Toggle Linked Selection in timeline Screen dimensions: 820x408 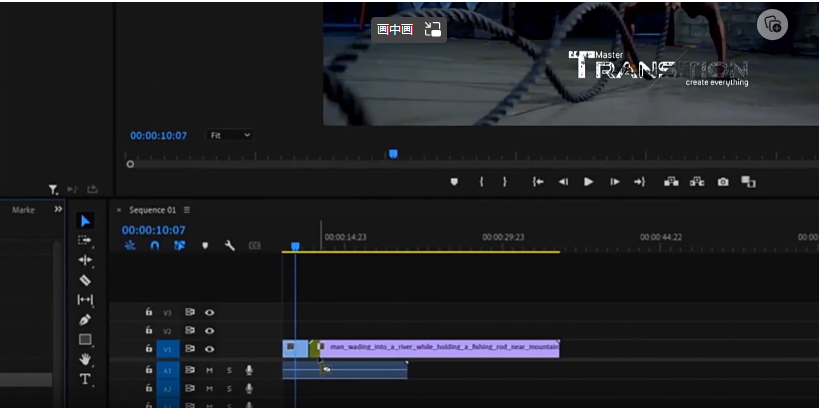point(179,245)
